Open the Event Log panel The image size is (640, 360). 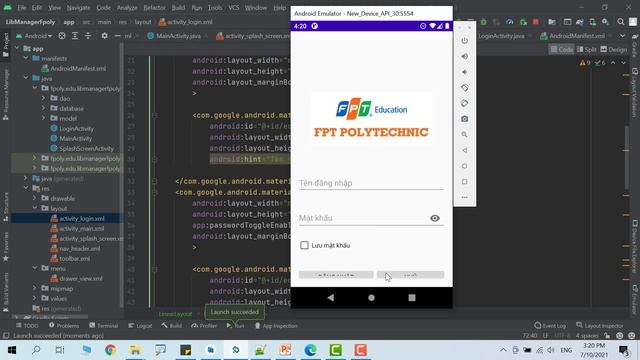click(550, 325)
